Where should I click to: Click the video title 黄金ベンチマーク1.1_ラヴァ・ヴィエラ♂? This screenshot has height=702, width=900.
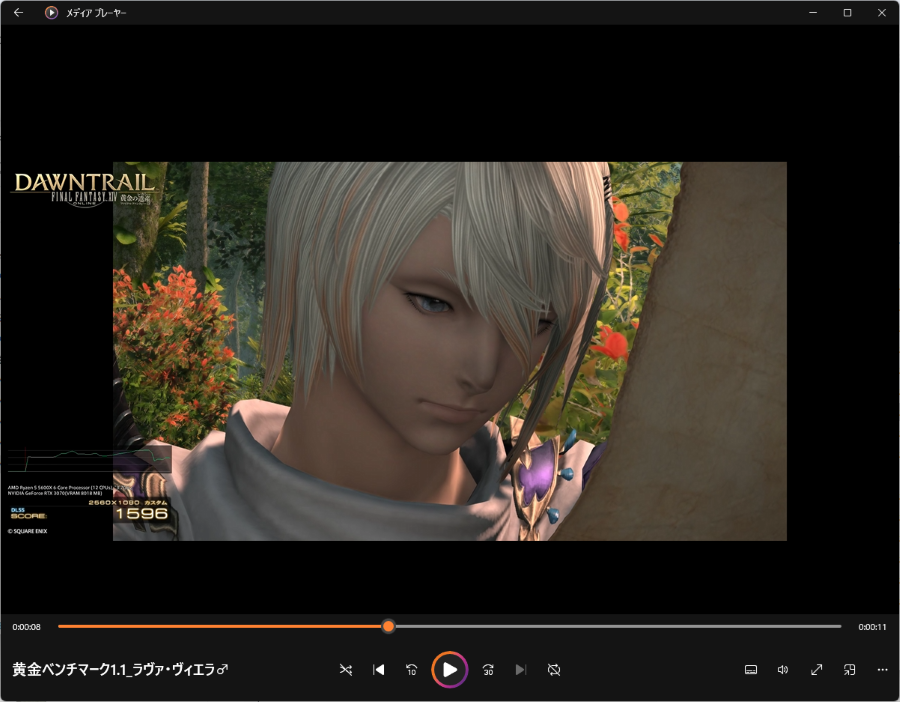pyautogui.click(x=120, y=669)
